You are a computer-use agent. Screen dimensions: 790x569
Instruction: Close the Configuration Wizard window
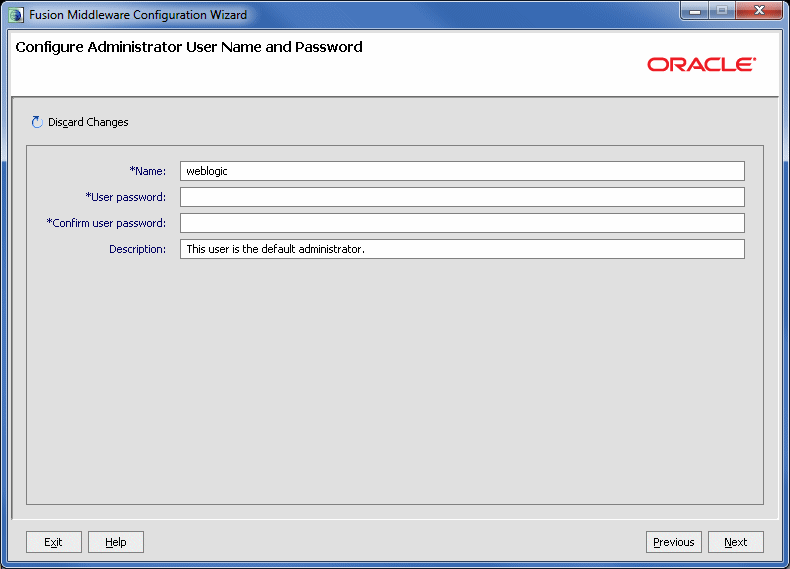tap(759, 11)
